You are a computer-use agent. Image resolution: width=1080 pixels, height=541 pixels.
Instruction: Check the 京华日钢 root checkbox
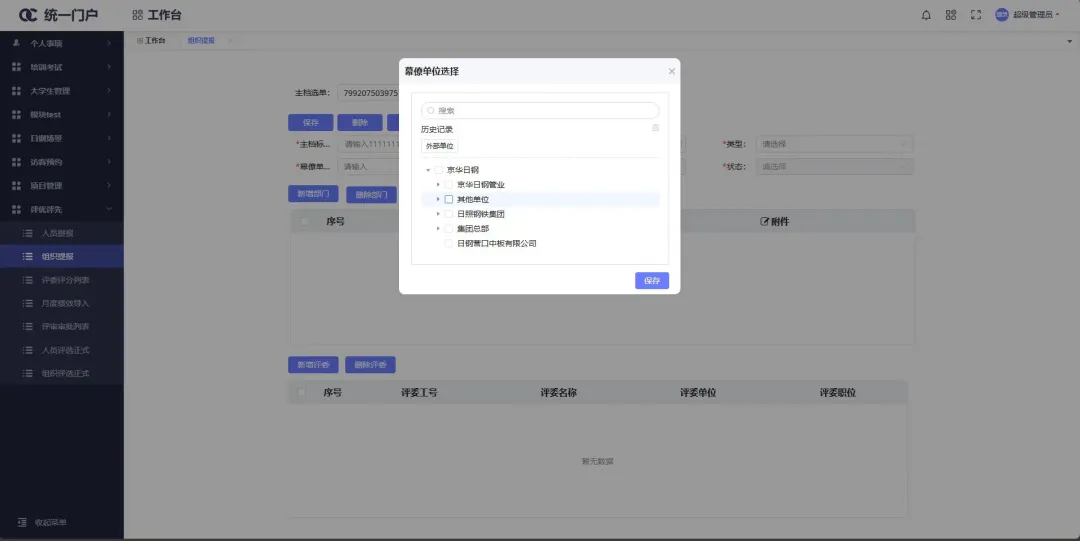(438, 170)
